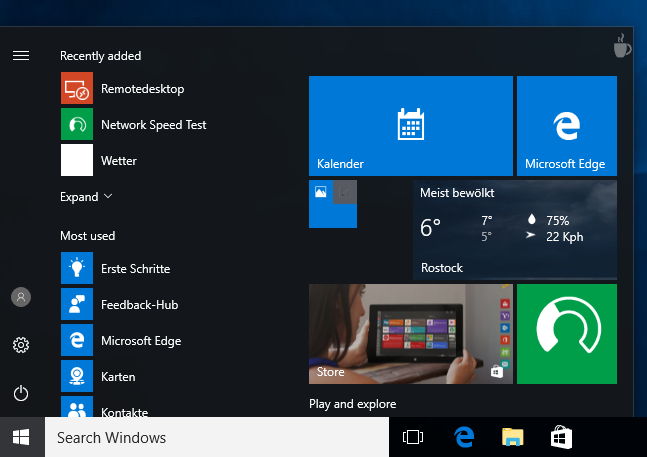This screenshot has height=457, width=647.
Task: Open the hamburger menu in Start
Action: (21, 55)
